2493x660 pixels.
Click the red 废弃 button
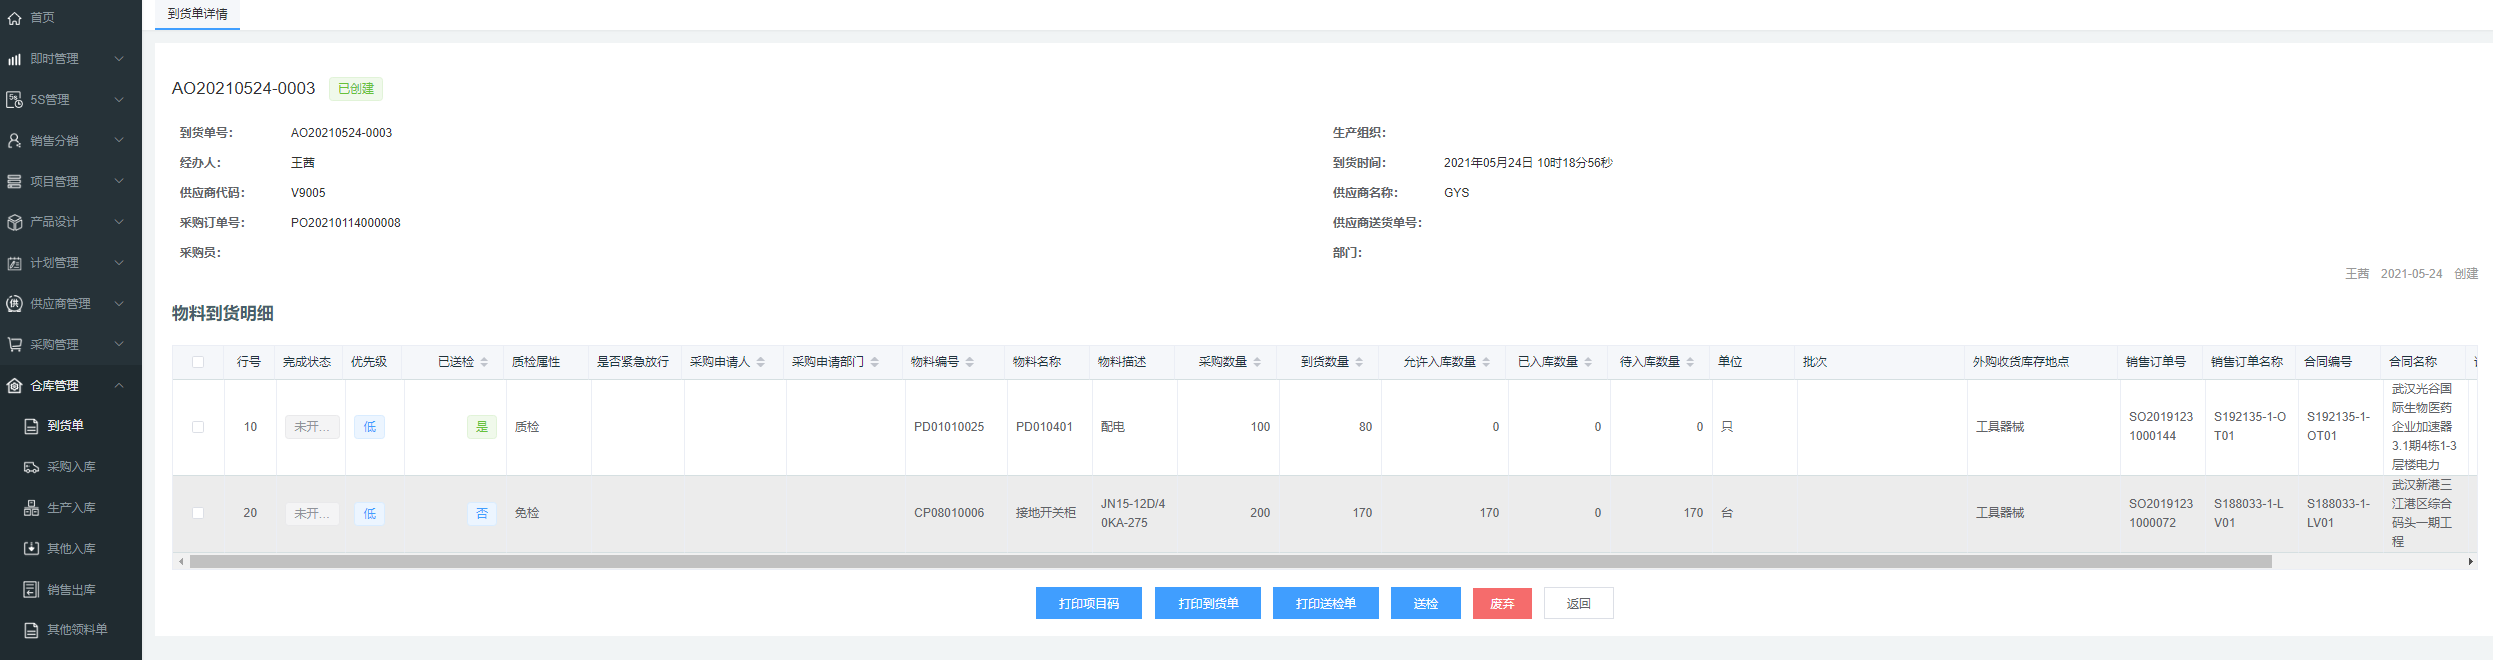point(1501,603)
